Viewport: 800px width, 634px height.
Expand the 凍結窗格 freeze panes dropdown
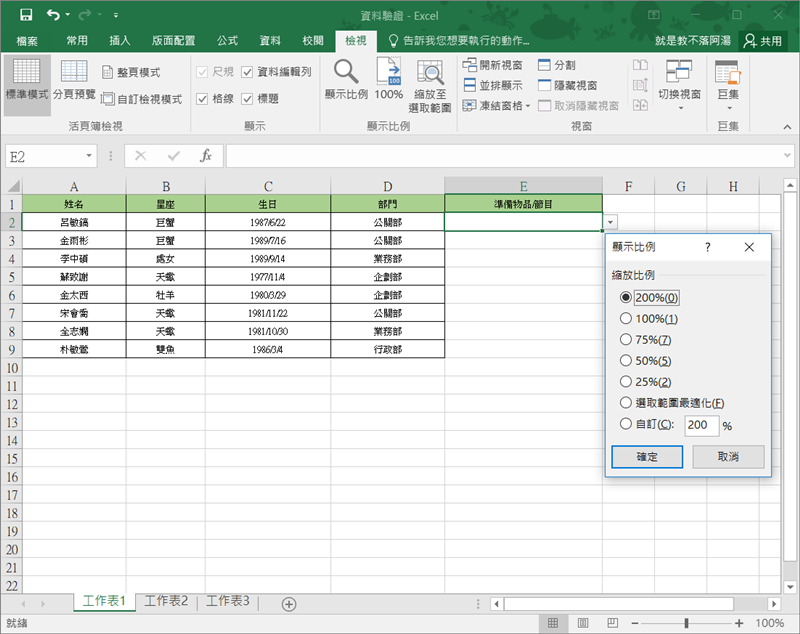[x=528, y=106]
